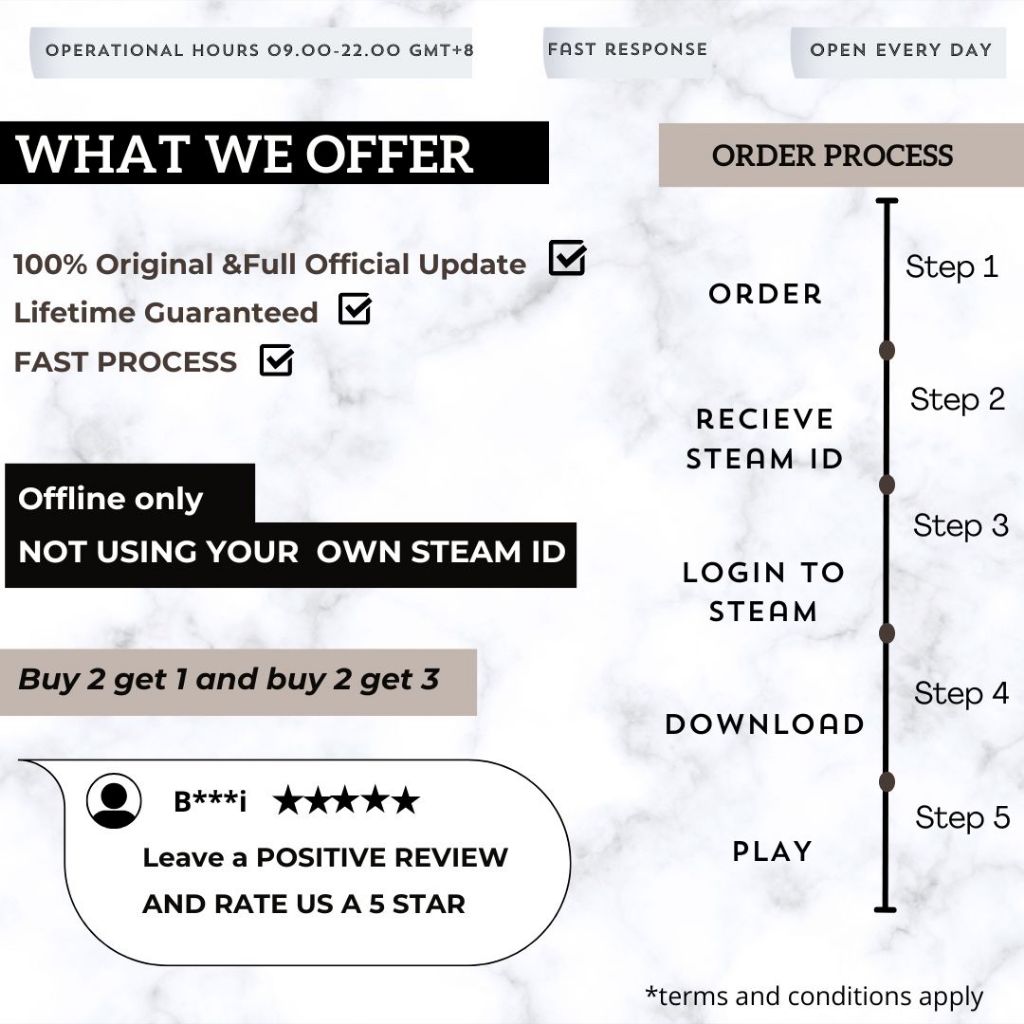
Task: Click the reviewer profile avatar icon
Action: pyautogui.click(x=113, y=801)
